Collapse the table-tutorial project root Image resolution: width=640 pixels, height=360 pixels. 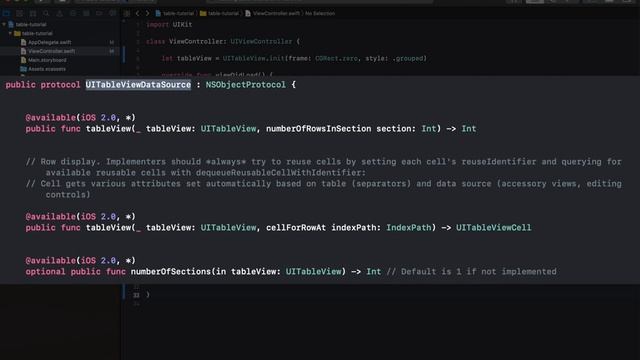(x=4, y=24)
